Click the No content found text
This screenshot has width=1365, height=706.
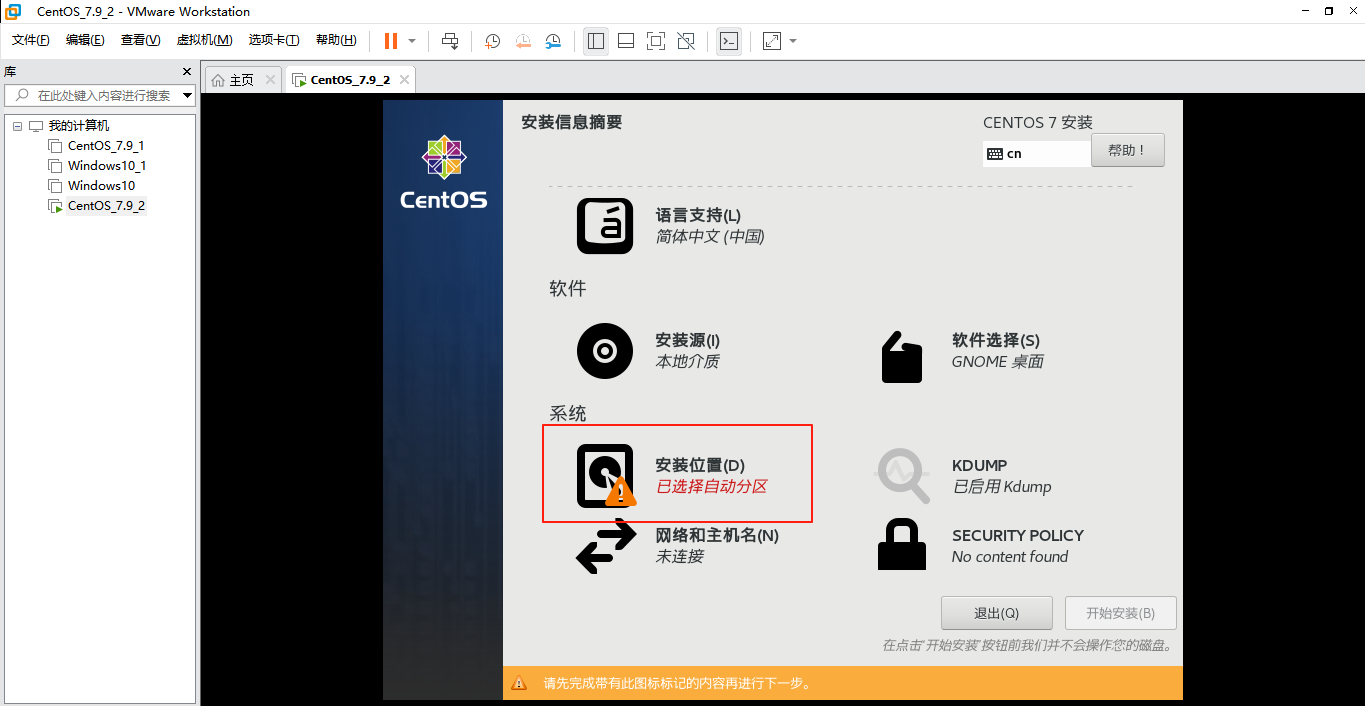pyautogui.click(x=1010, y=557)
